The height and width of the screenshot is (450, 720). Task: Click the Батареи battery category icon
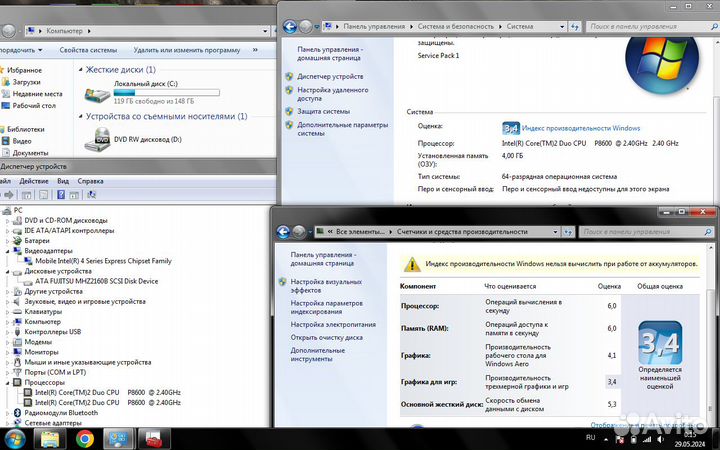point(17,241)
